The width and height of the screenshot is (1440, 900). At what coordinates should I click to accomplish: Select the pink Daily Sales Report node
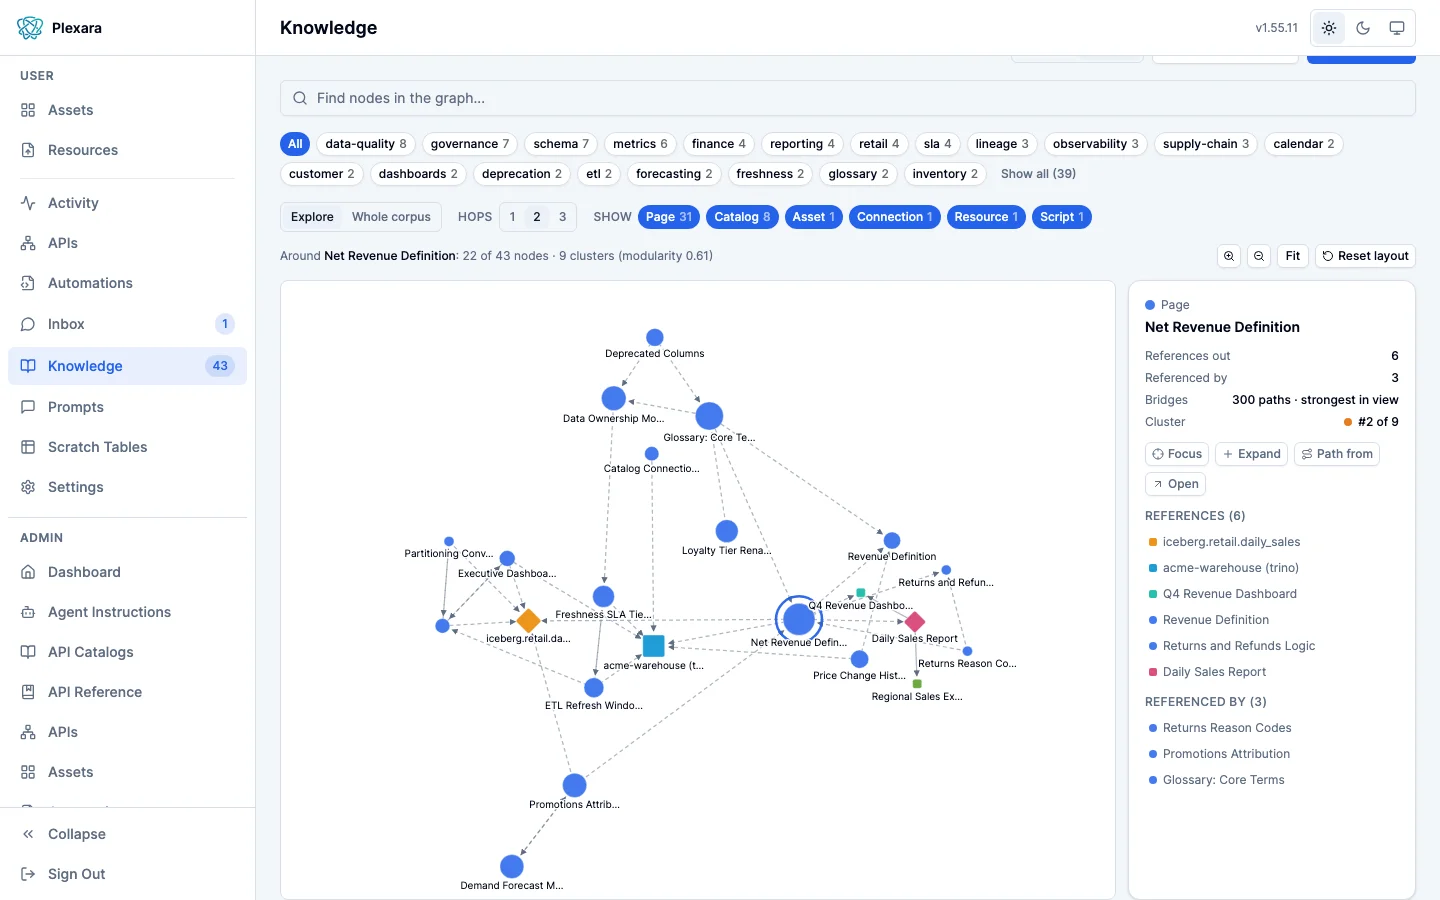(x=914, y=622)
